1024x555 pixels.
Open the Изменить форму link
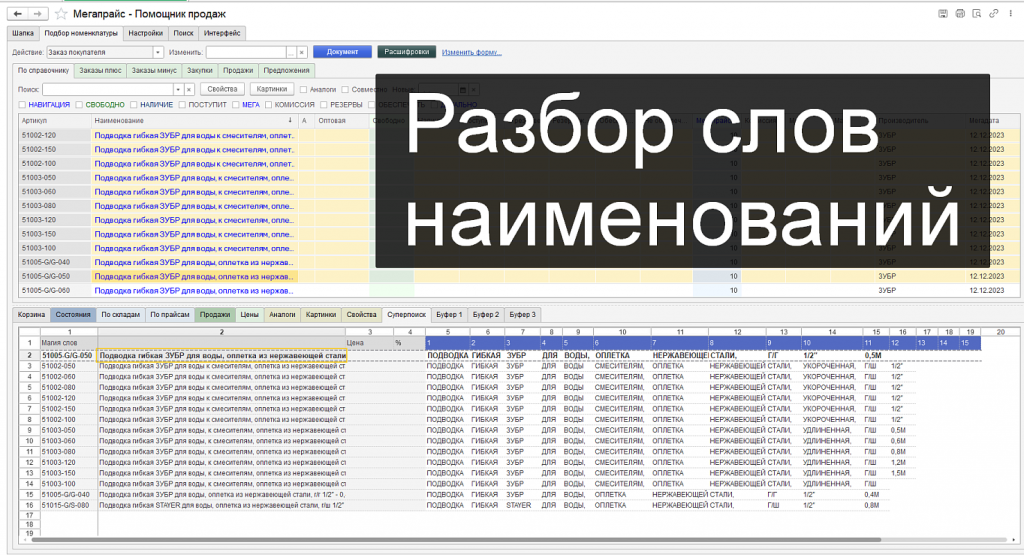[472, 52]
